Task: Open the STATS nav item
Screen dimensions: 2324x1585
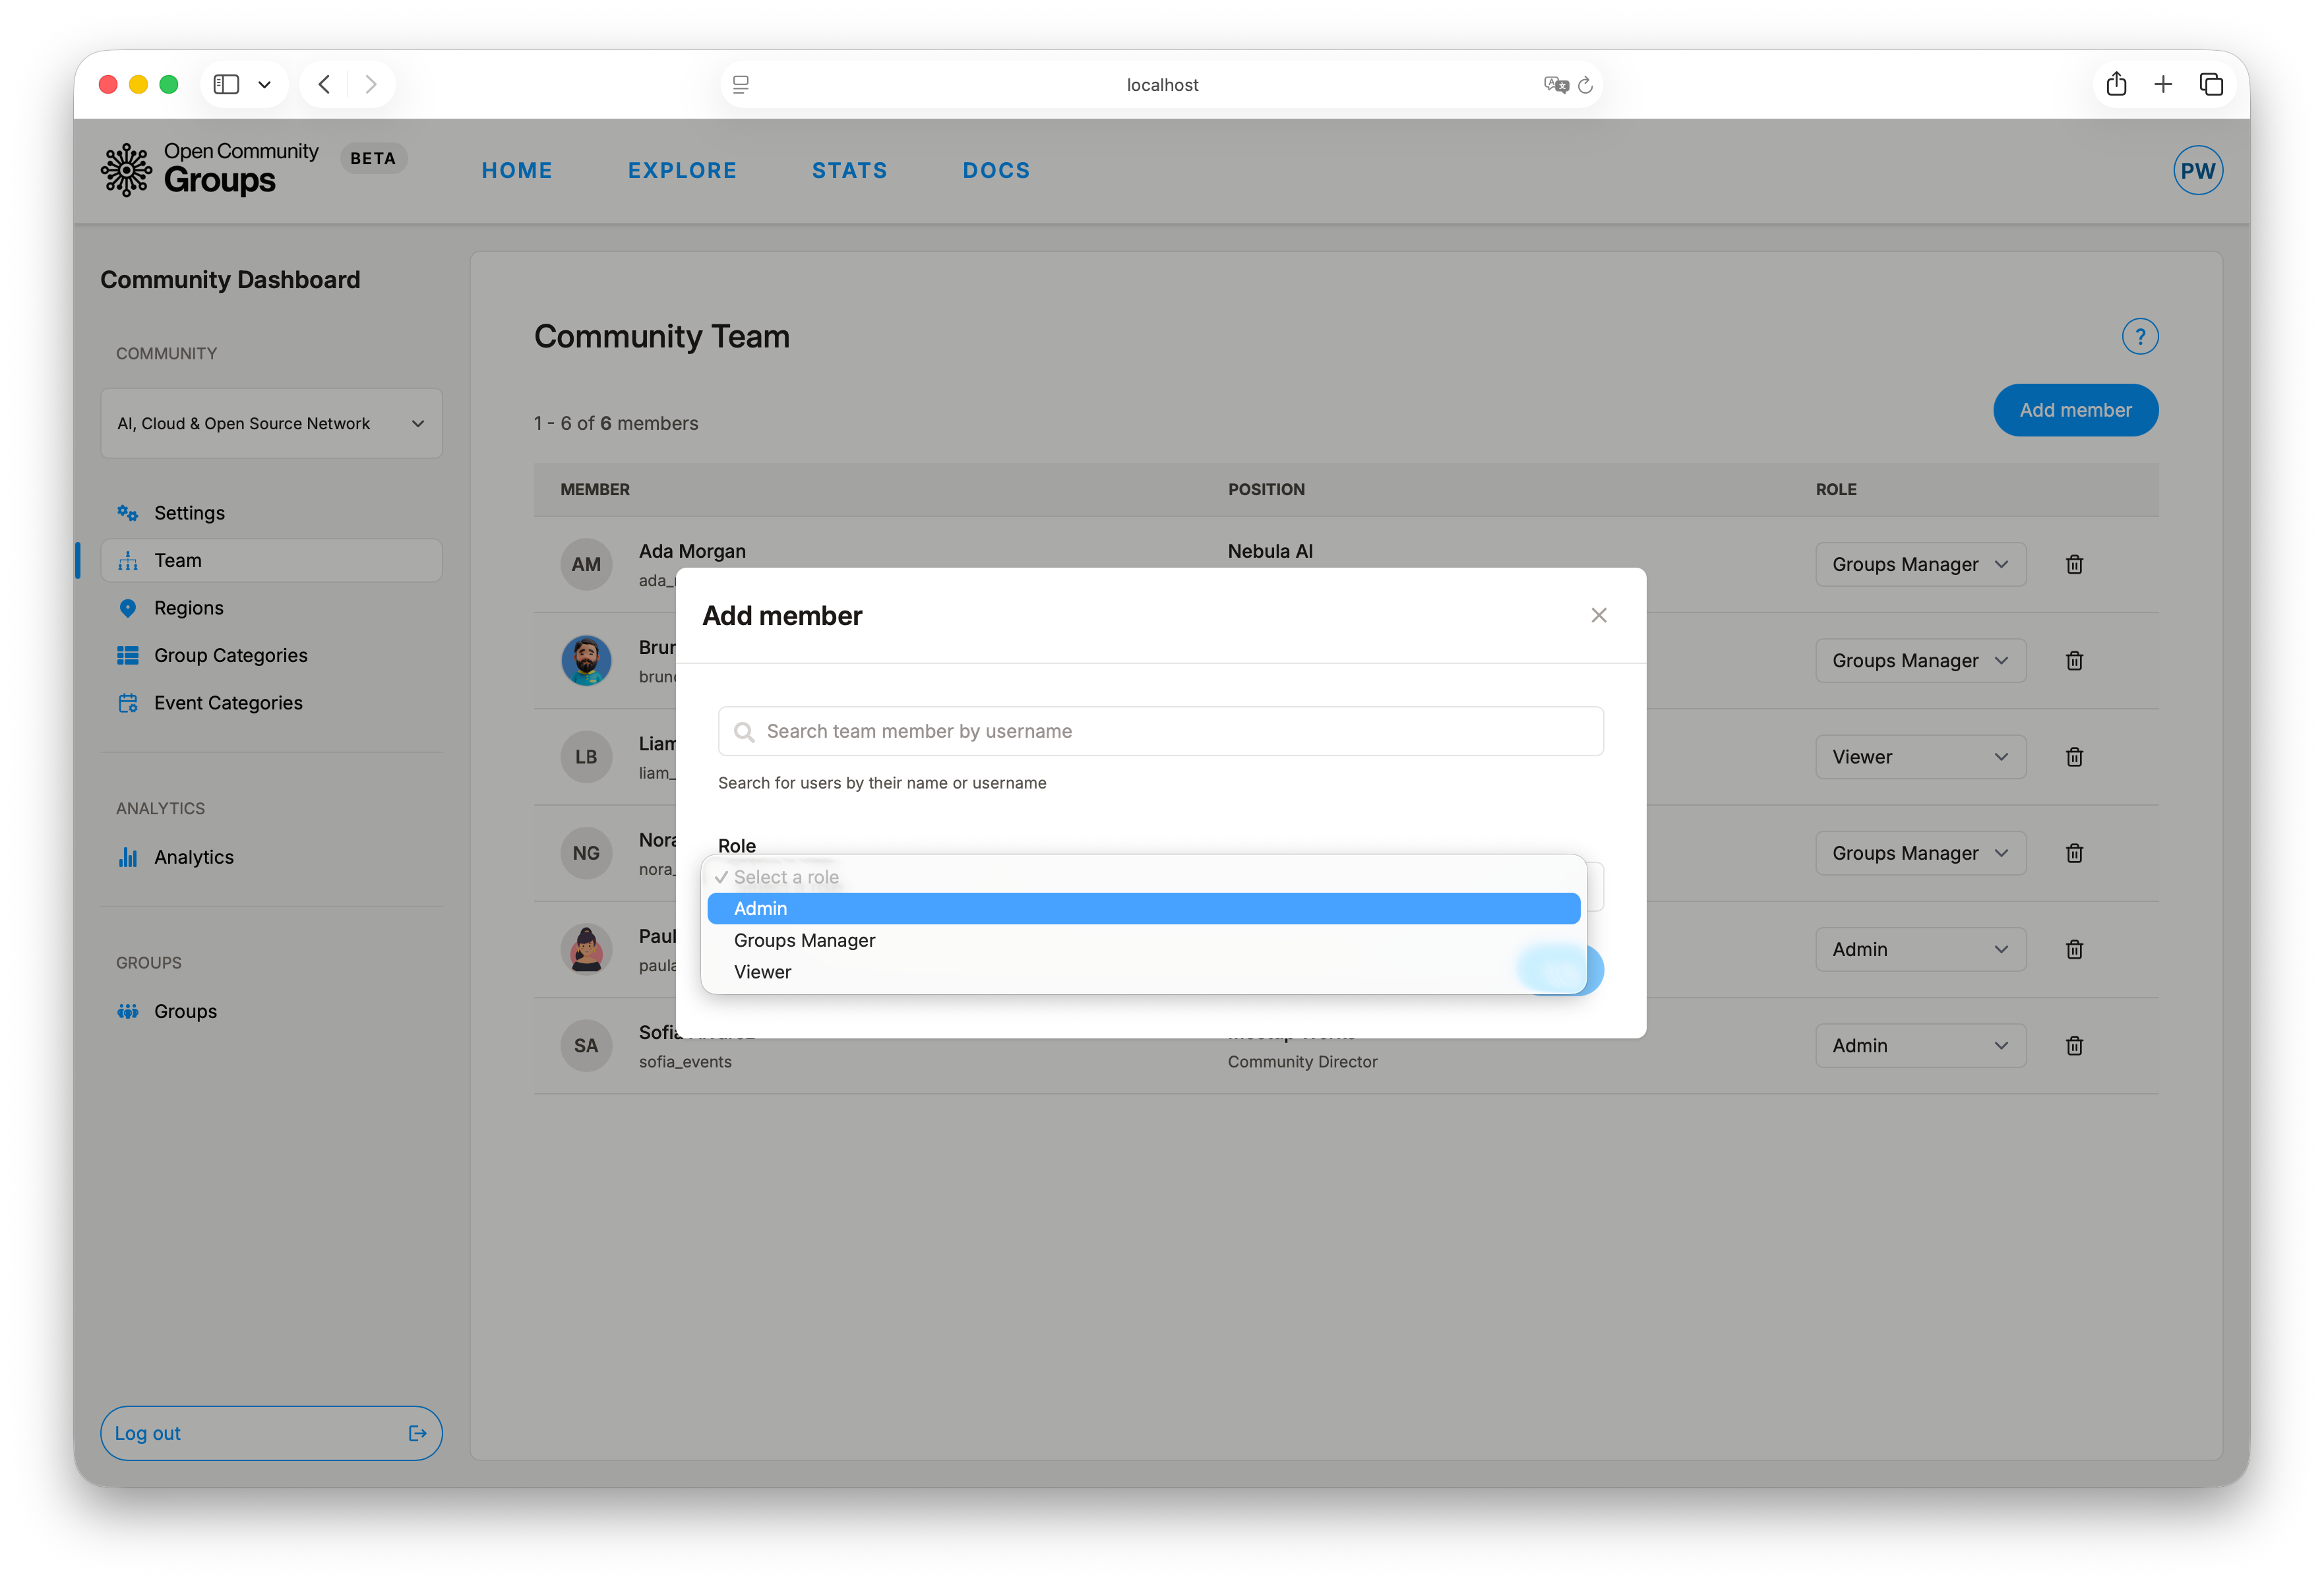Action: coord(849,170)
